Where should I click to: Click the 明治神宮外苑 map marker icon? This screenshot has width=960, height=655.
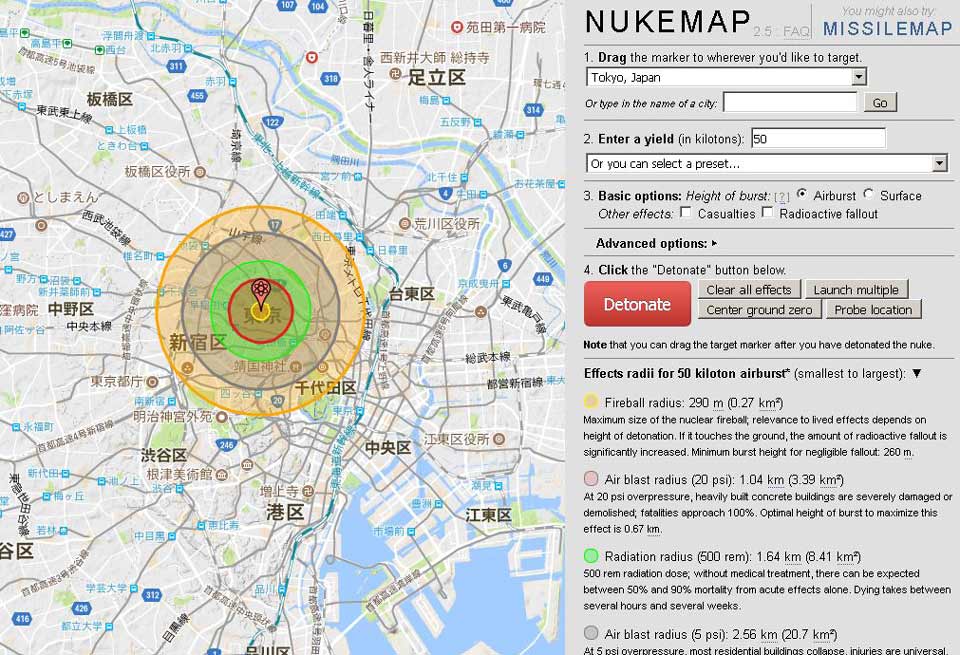coord(221,417)
